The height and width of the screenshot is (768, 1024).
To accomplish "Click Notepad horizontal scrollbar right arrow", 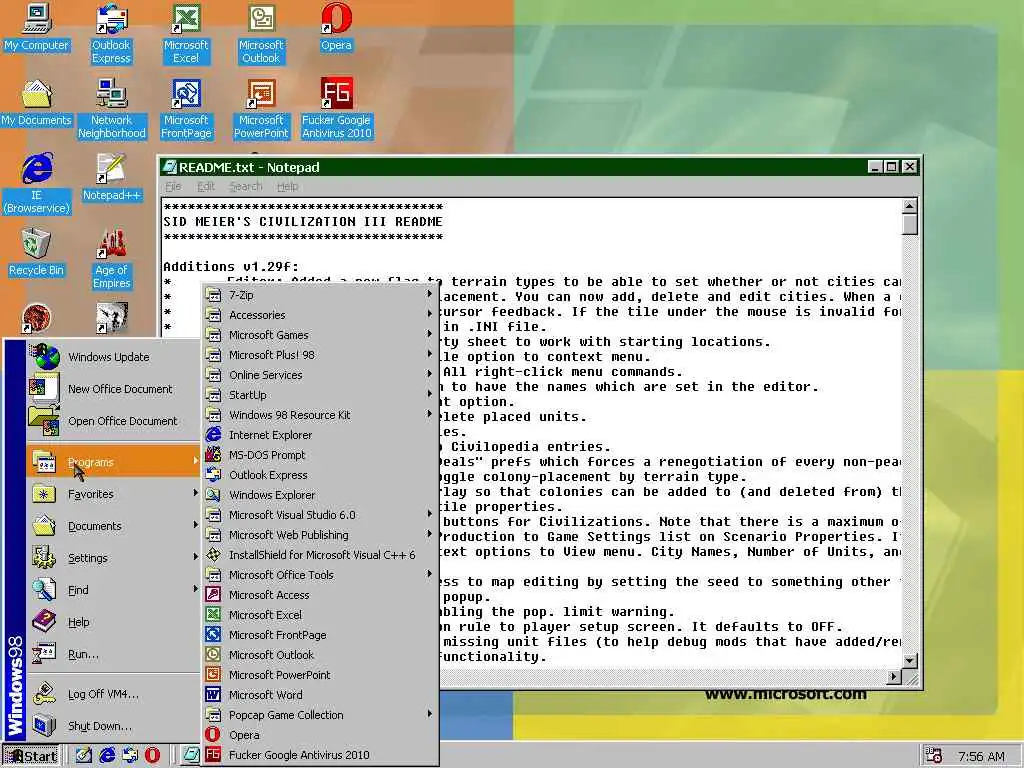I will pyautogui.click(x=894, y=677).
